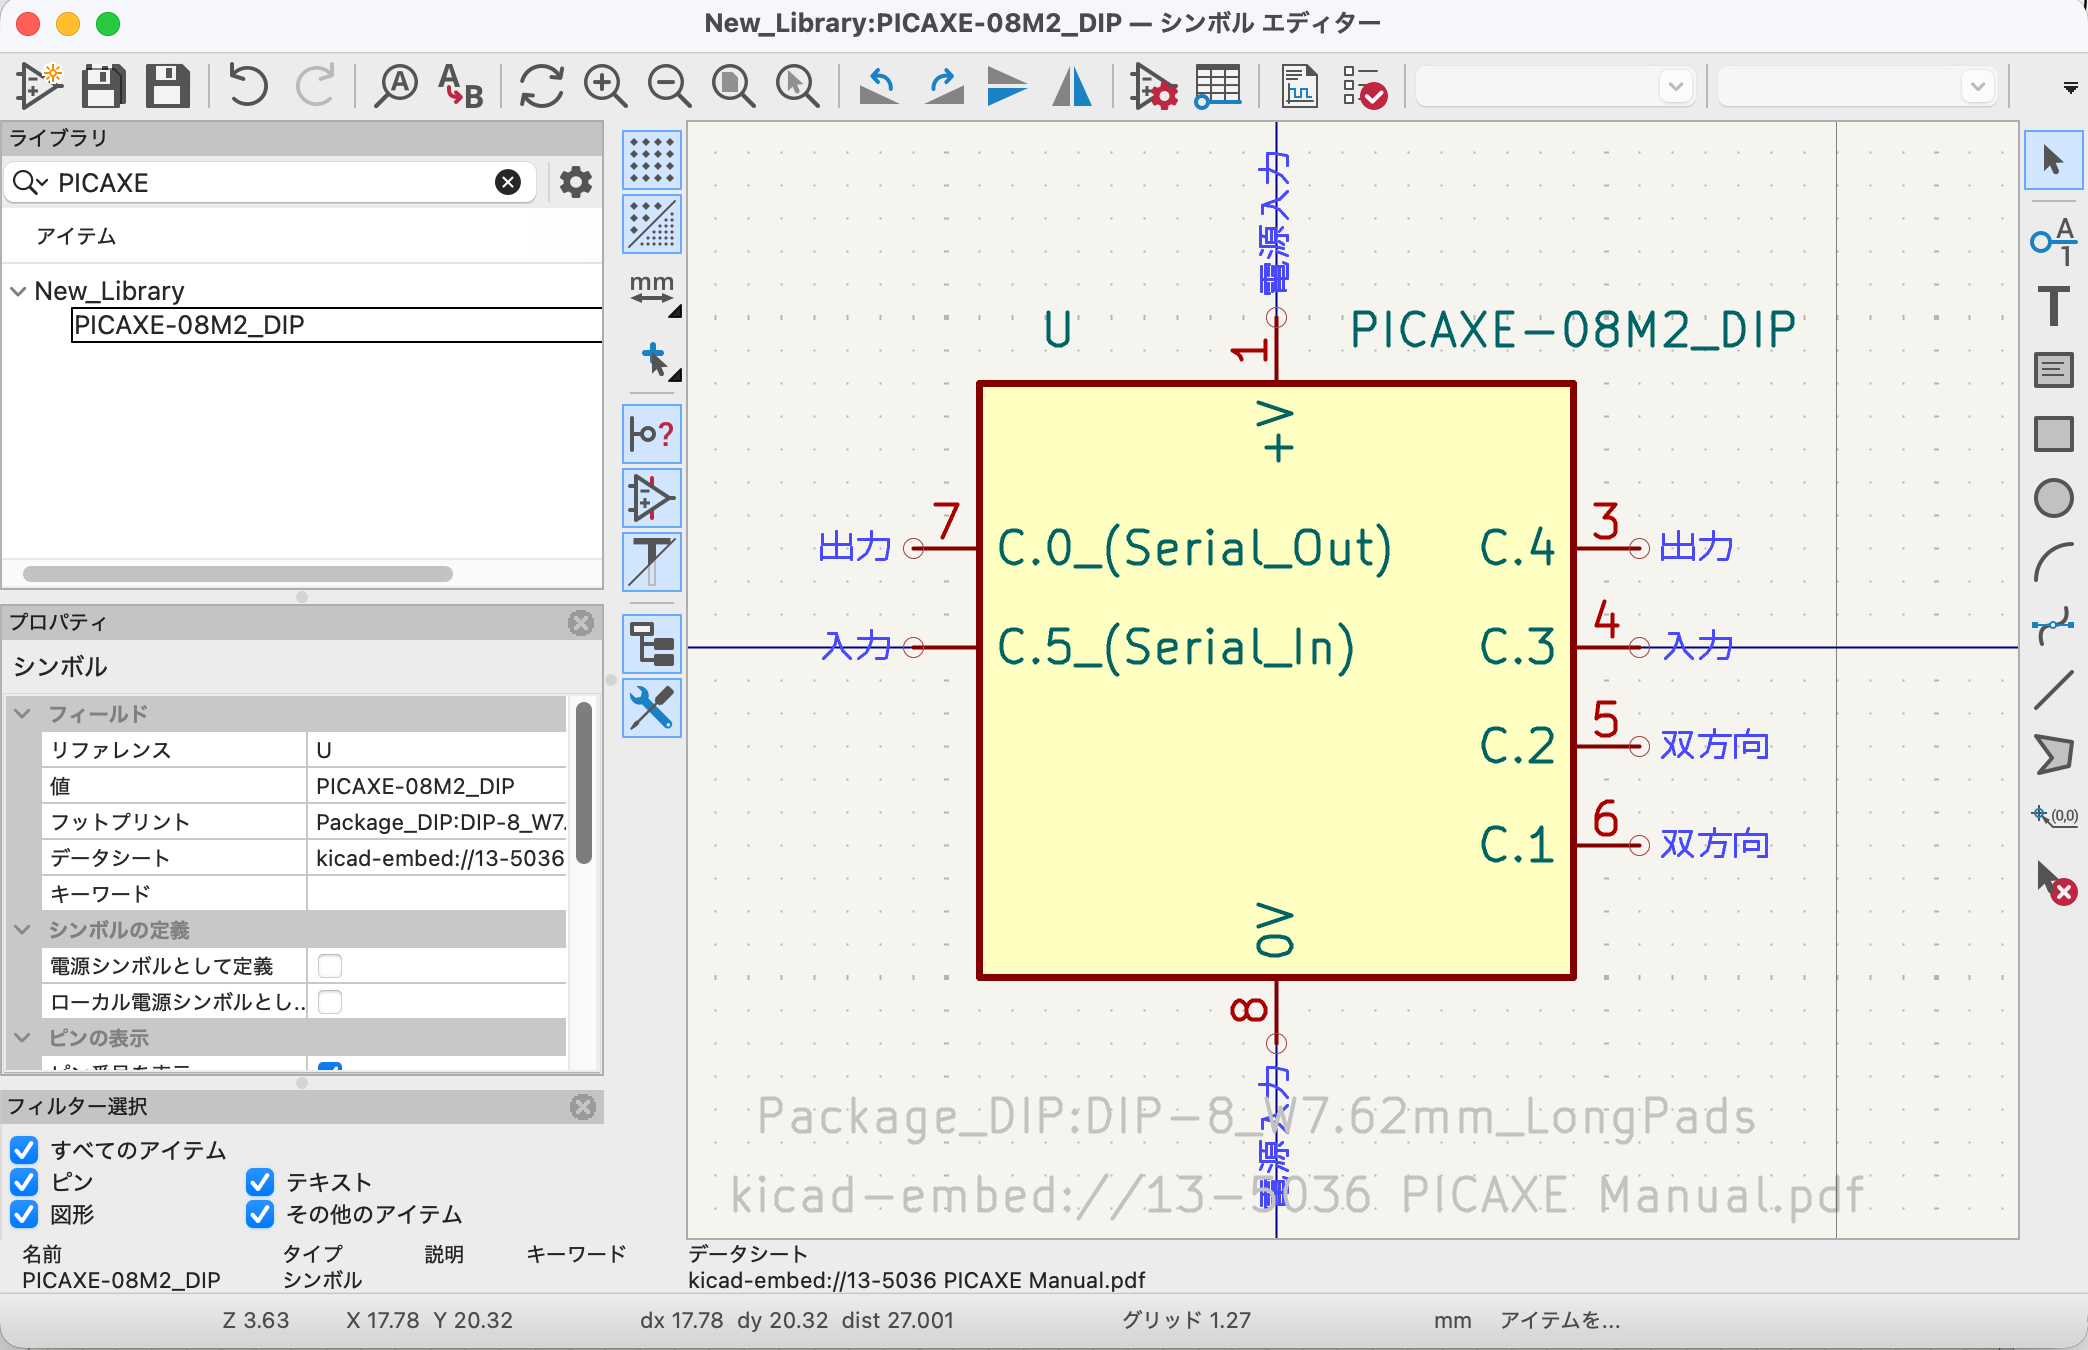Select the polygon drawing tool
The height and width of the screenshot is (1350, 2088).
coord(2053,754)
